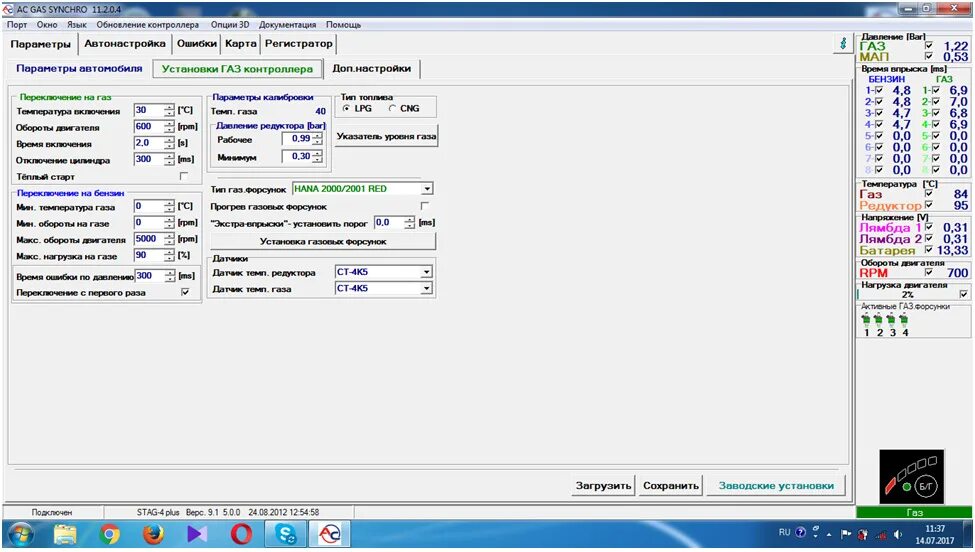Click the network signal tray icon
Viewport: 975px width, 552px height.
click(880, 534)
